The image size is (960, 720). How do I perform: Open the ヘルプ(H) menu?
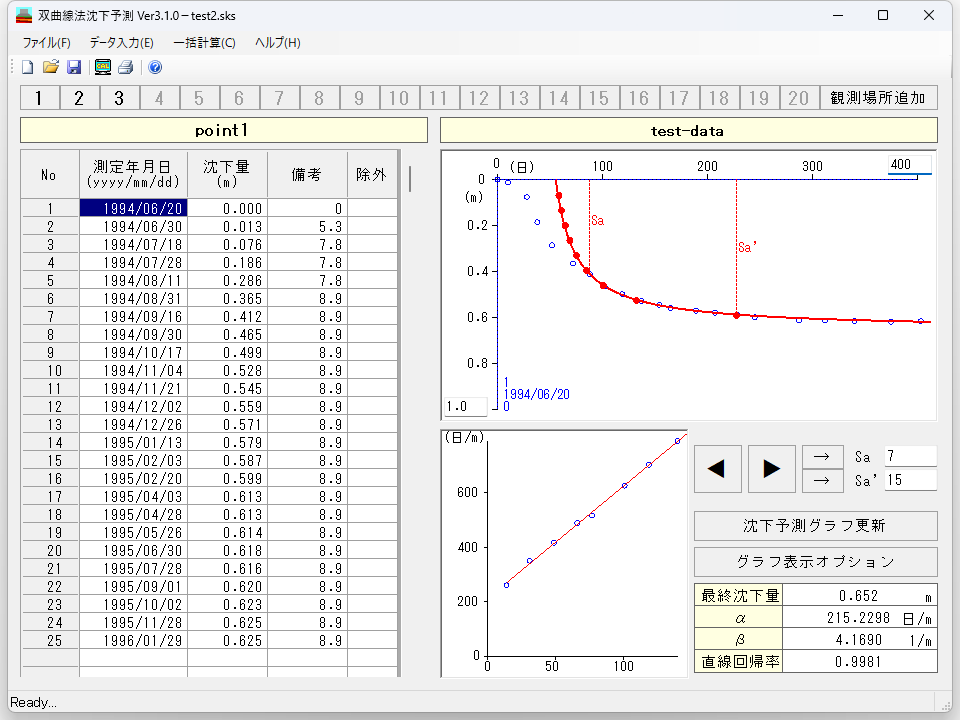pyautogui.click(x=277, y=43)
